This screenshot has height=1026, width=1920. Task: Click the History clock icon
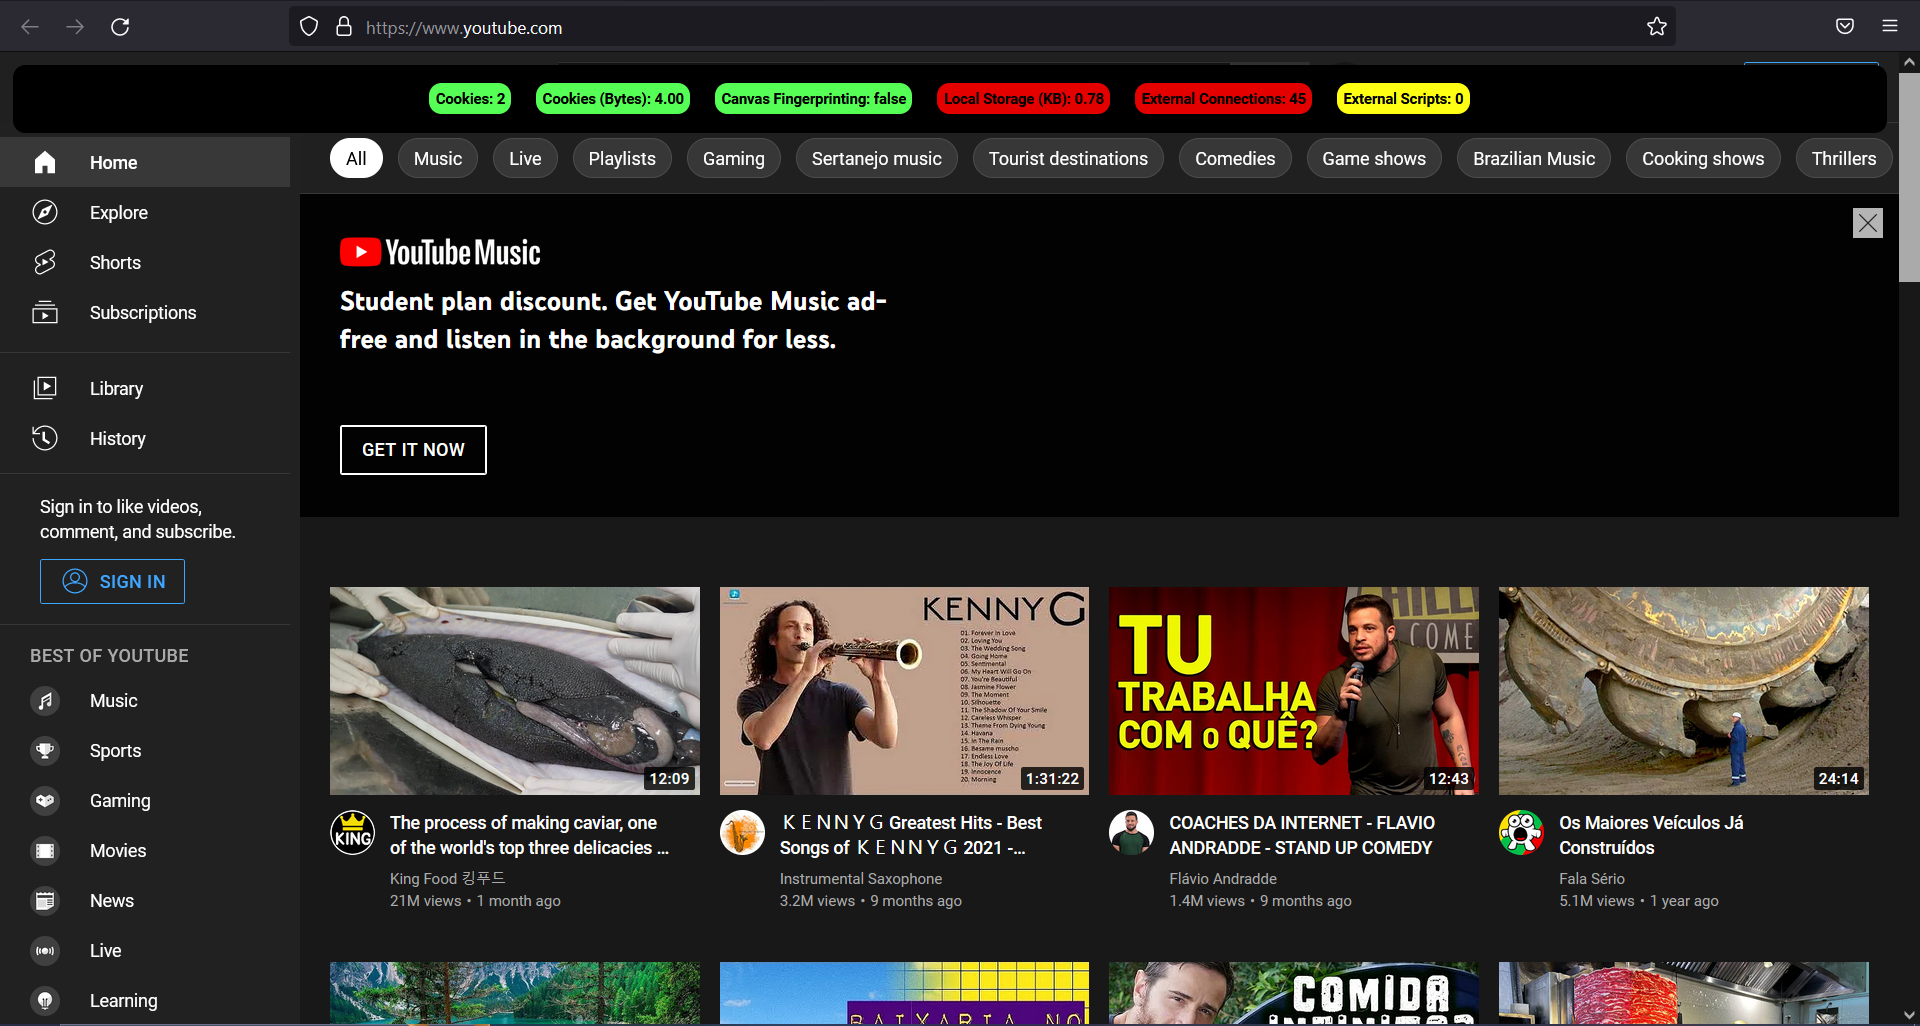(x=45, y=438)
